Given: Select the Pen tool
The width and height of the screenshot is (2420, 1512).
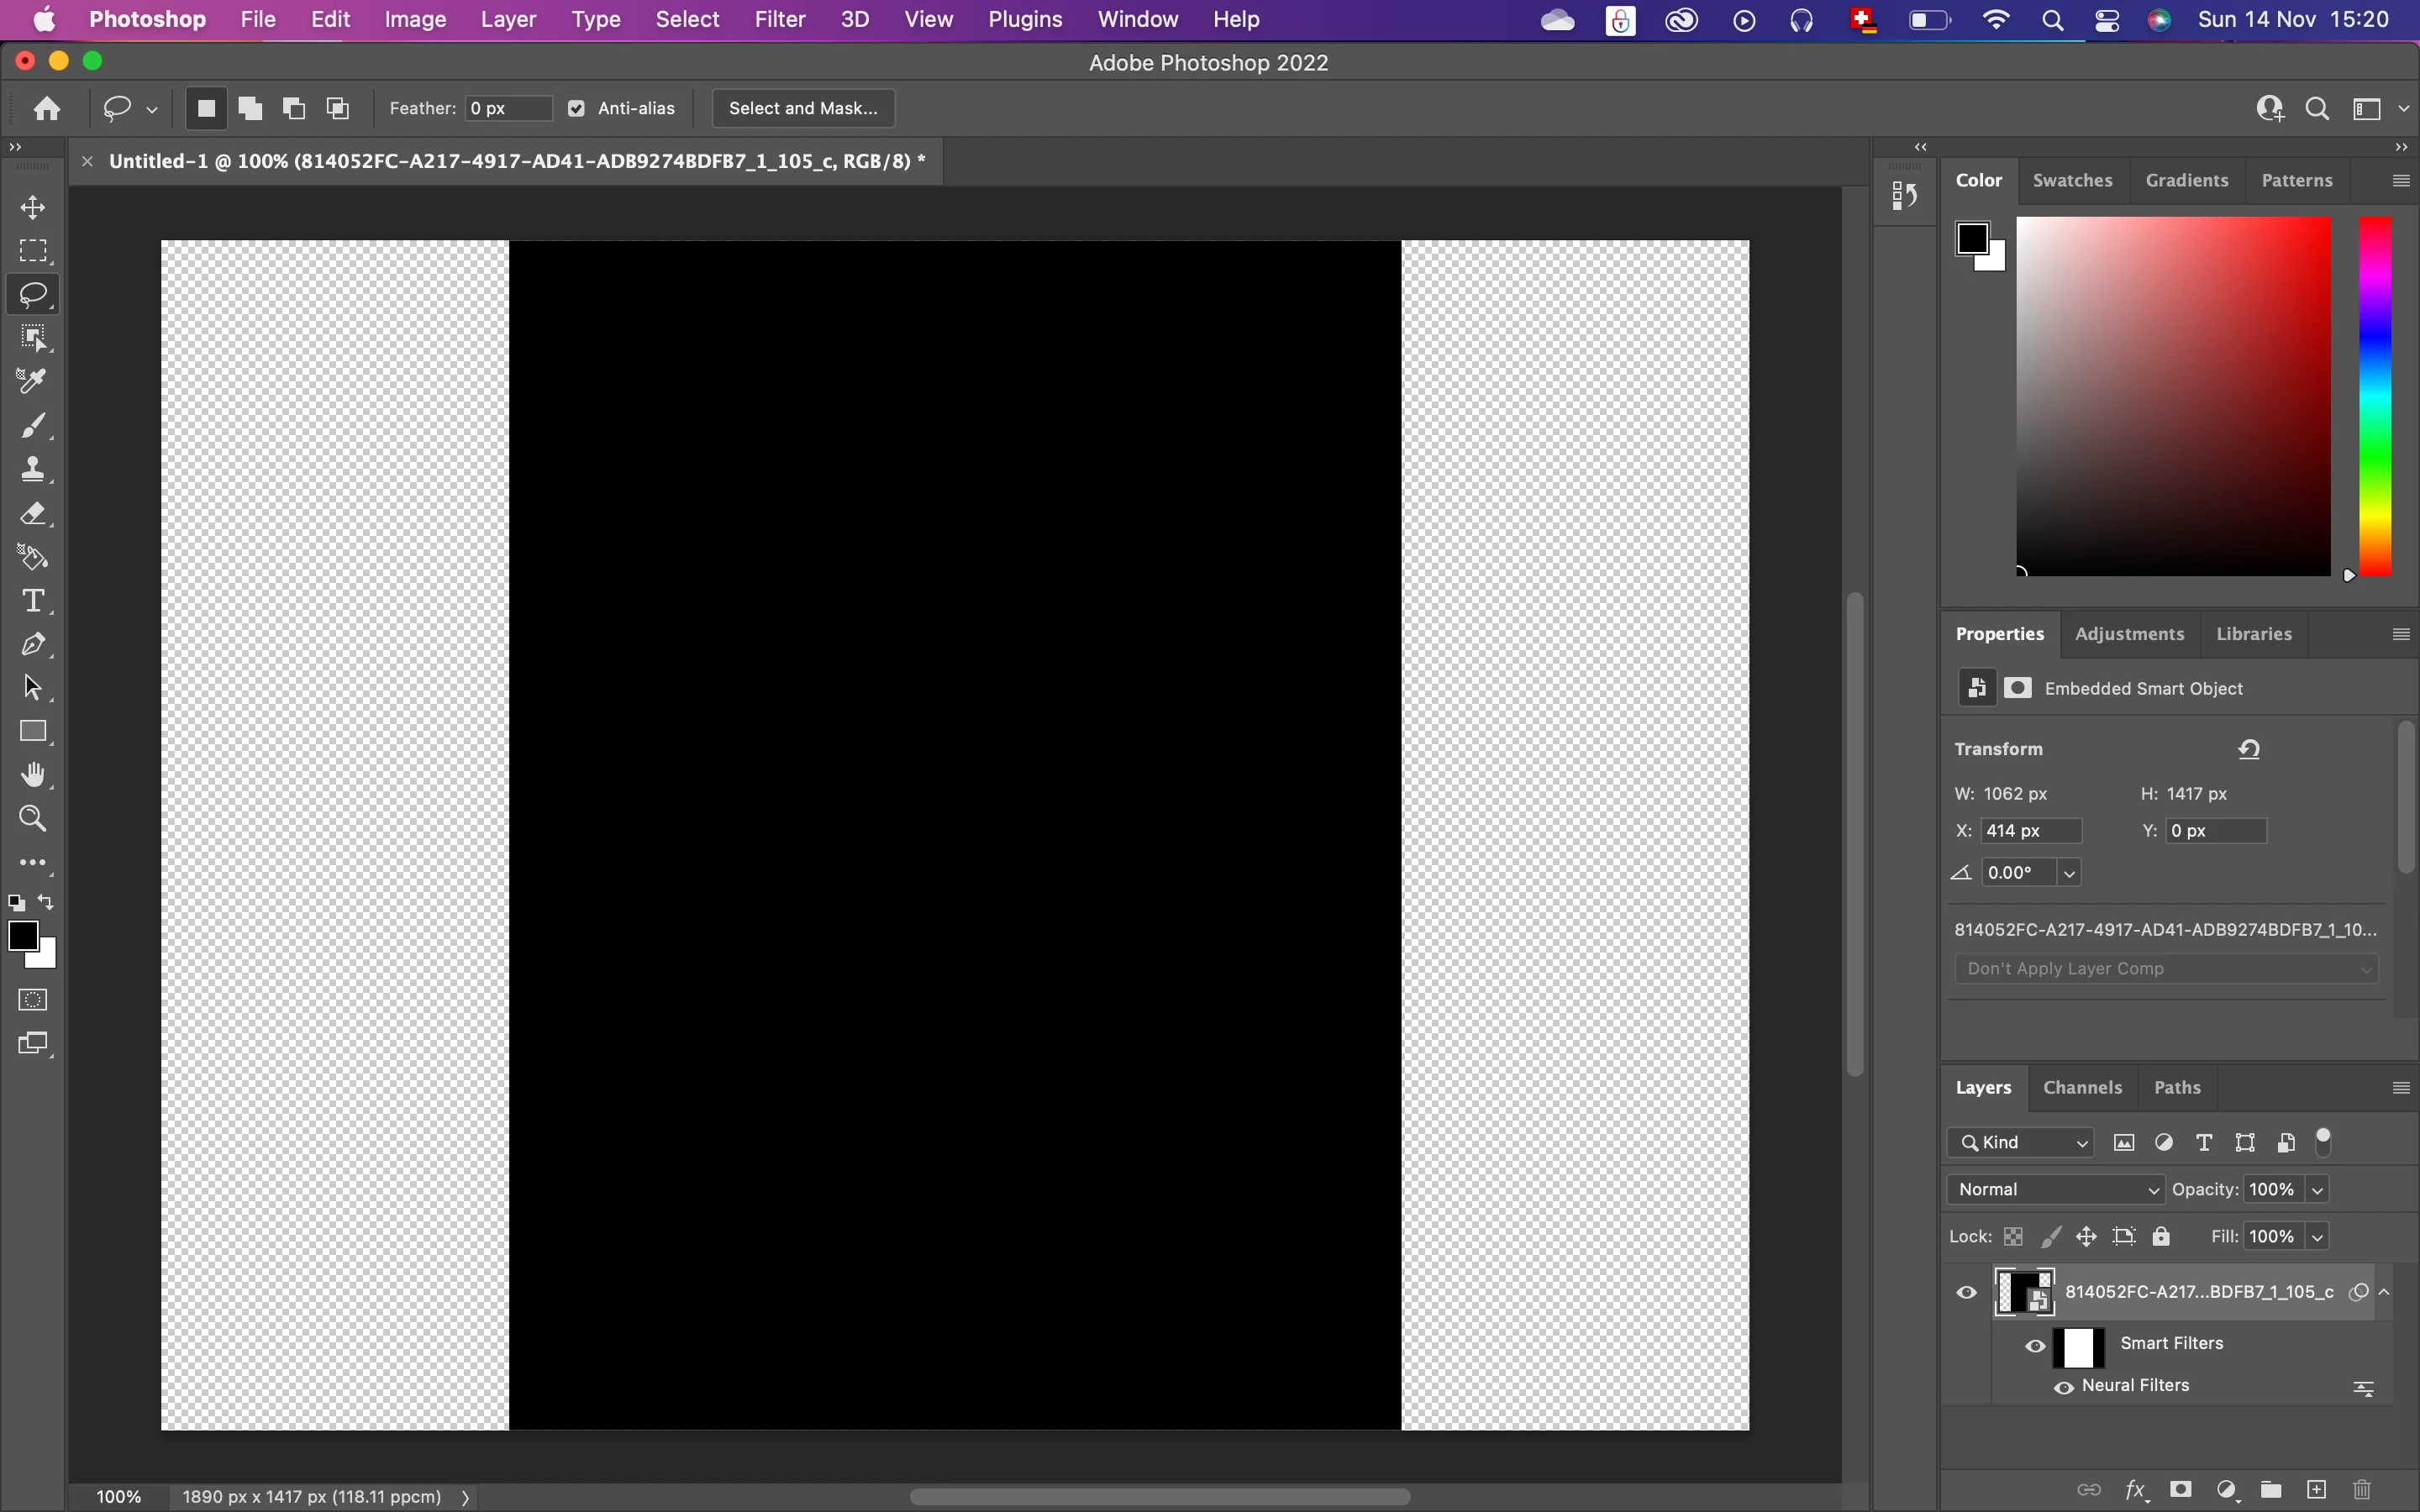Looking at the screenshot, I should tap(33, 645).
